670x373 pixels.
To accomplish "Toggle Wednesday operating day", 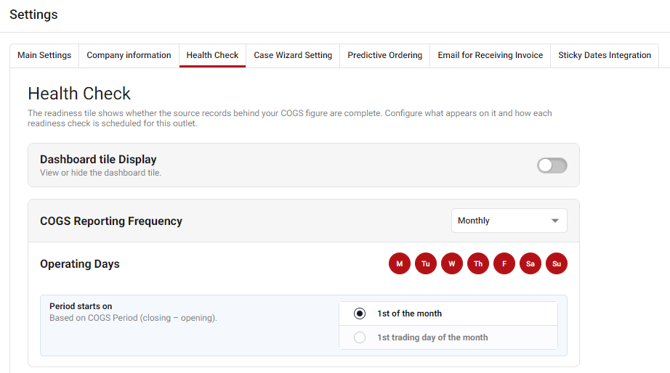I will tap(452, 264).
